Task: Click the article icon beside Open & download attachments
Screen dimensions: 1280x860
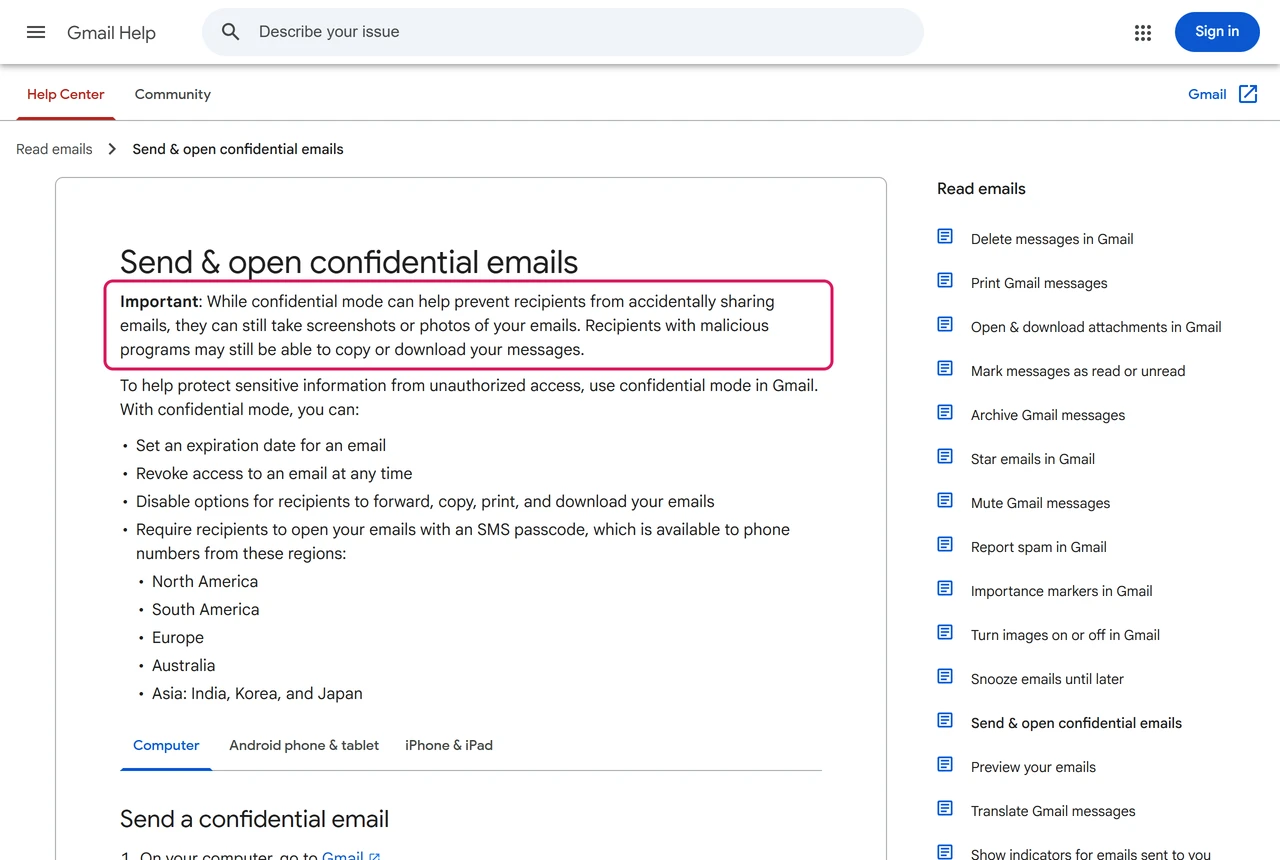Action: tap(945, 324)
